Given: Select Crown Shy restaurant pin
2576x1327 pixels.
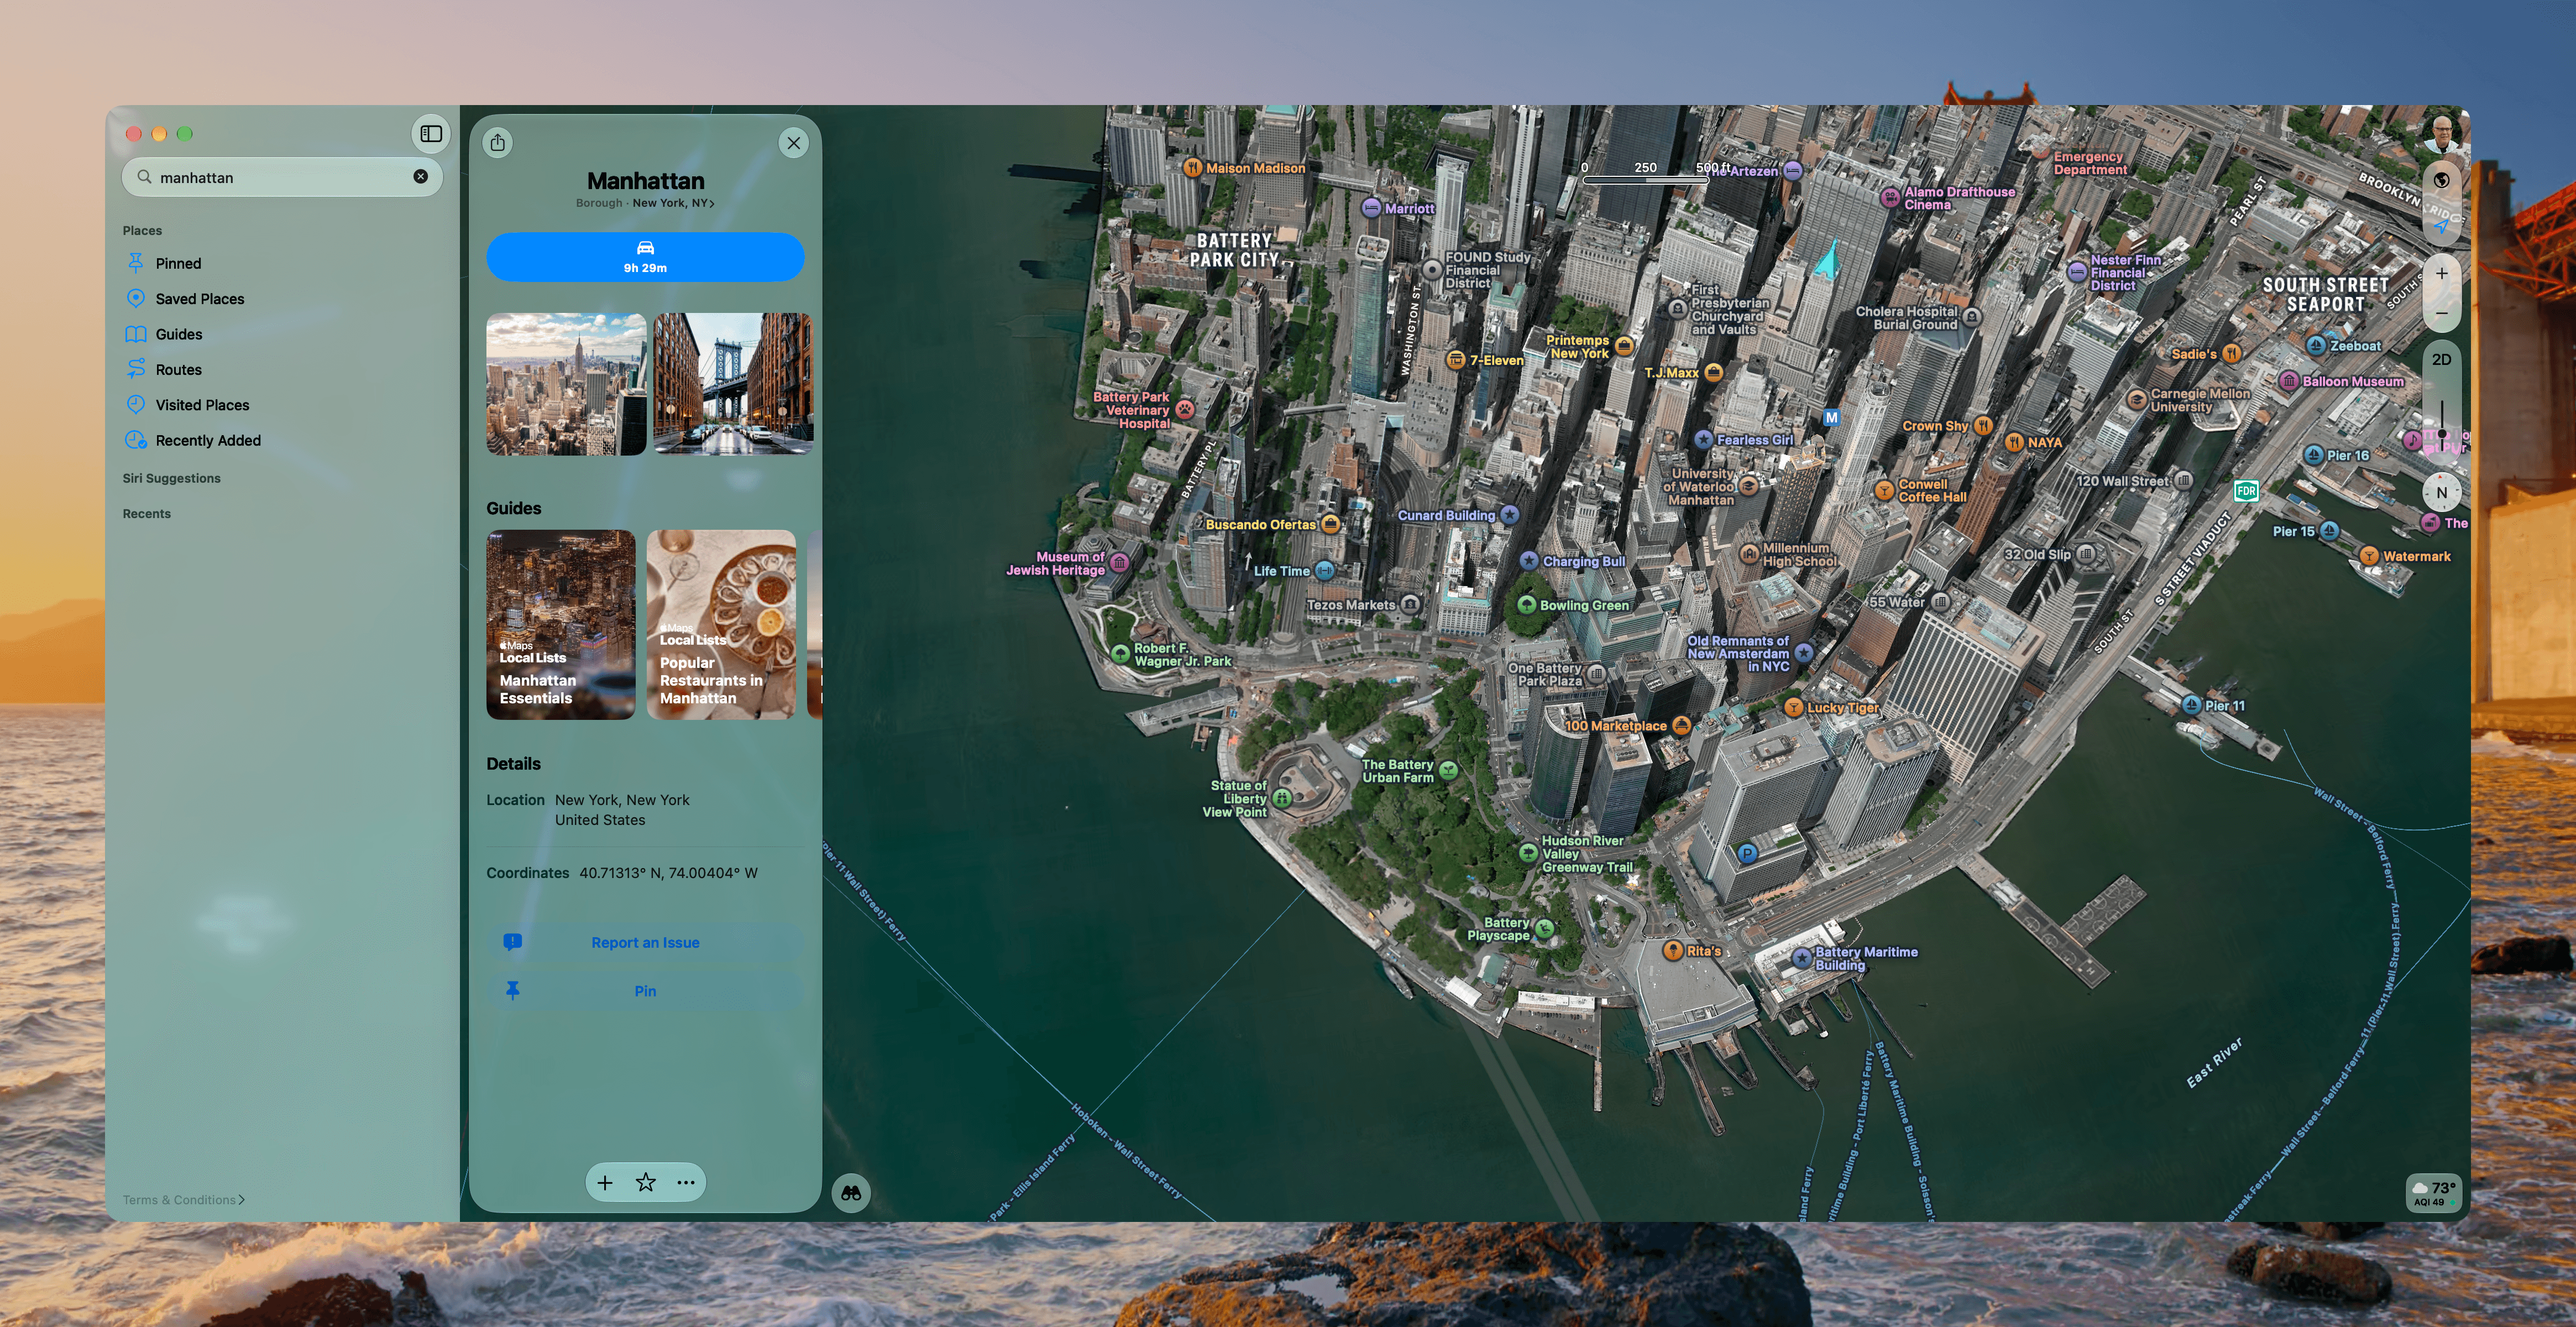Looking at the screenshot, I should coord(1982,426).
